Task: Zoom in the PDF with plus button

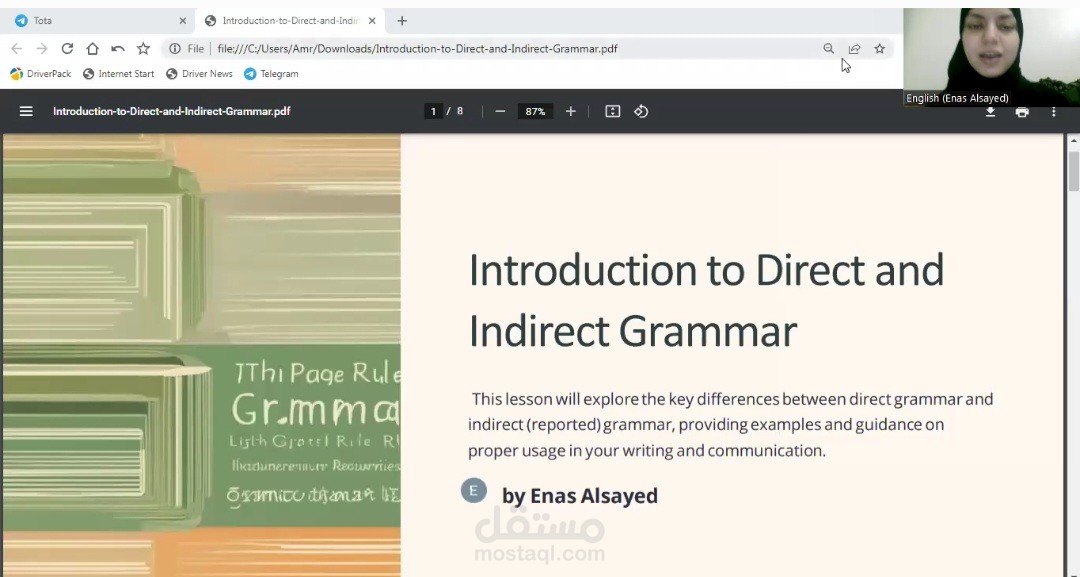Action: click(570, 112)
